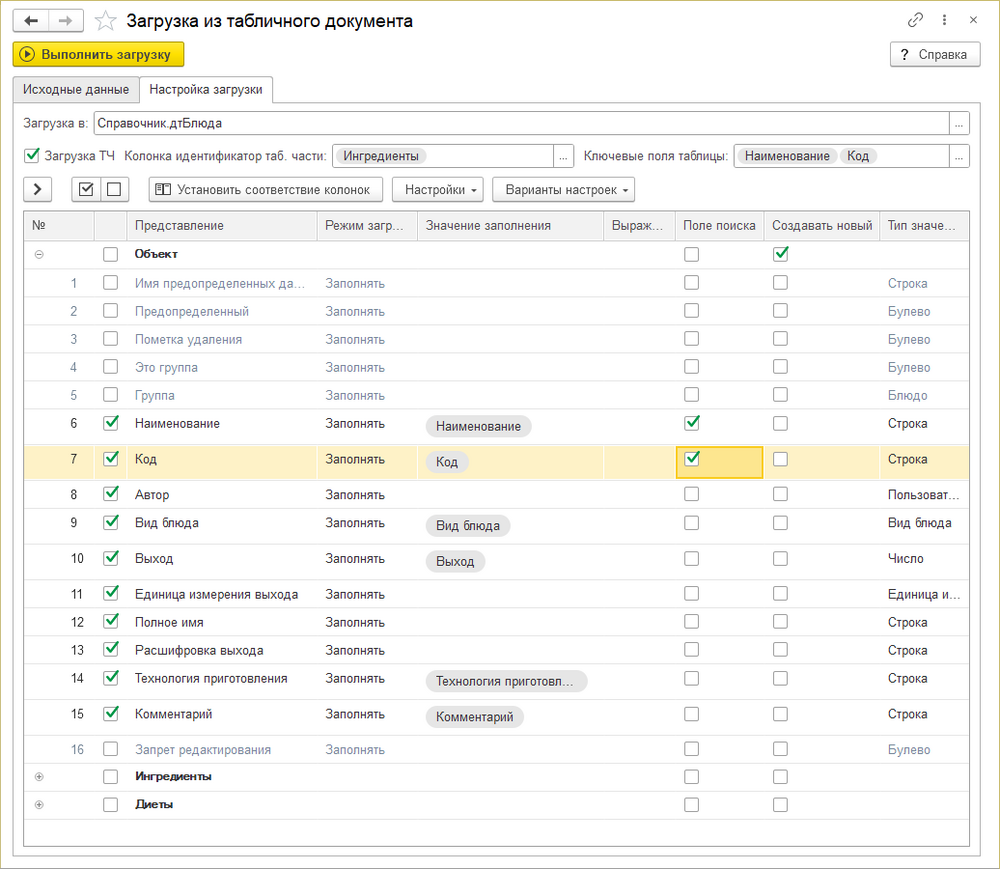The image size is (1000, 869).
Task: Open the Варианты настроек dropdown
Action: click(x=563, y=189)
